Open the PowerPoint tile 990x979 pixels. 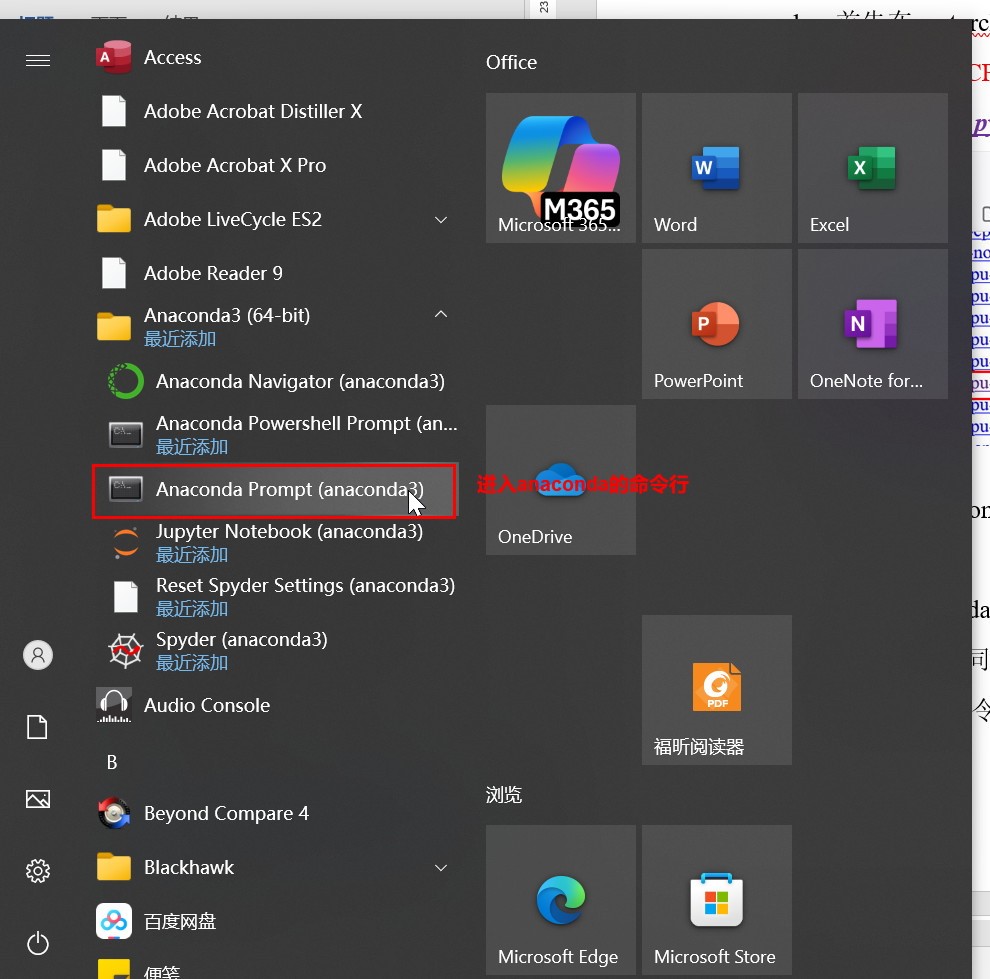pos(717,324)
